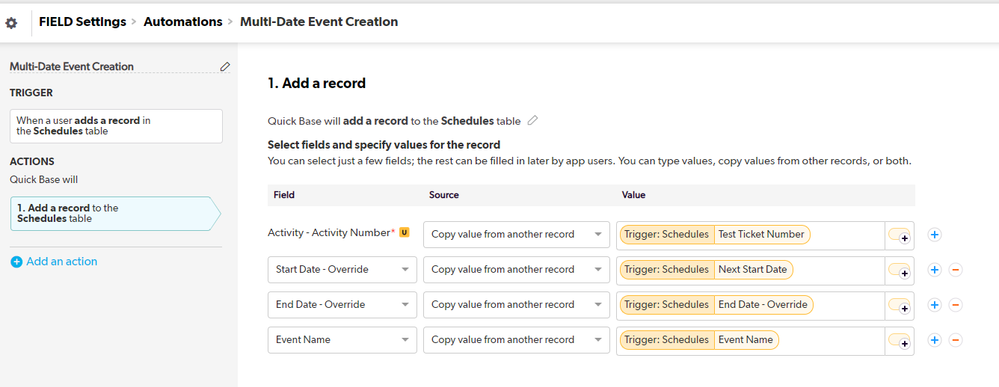Open the Event Name field dropdown
Viewport: 999px width, 387px height.
pos(342,340)
